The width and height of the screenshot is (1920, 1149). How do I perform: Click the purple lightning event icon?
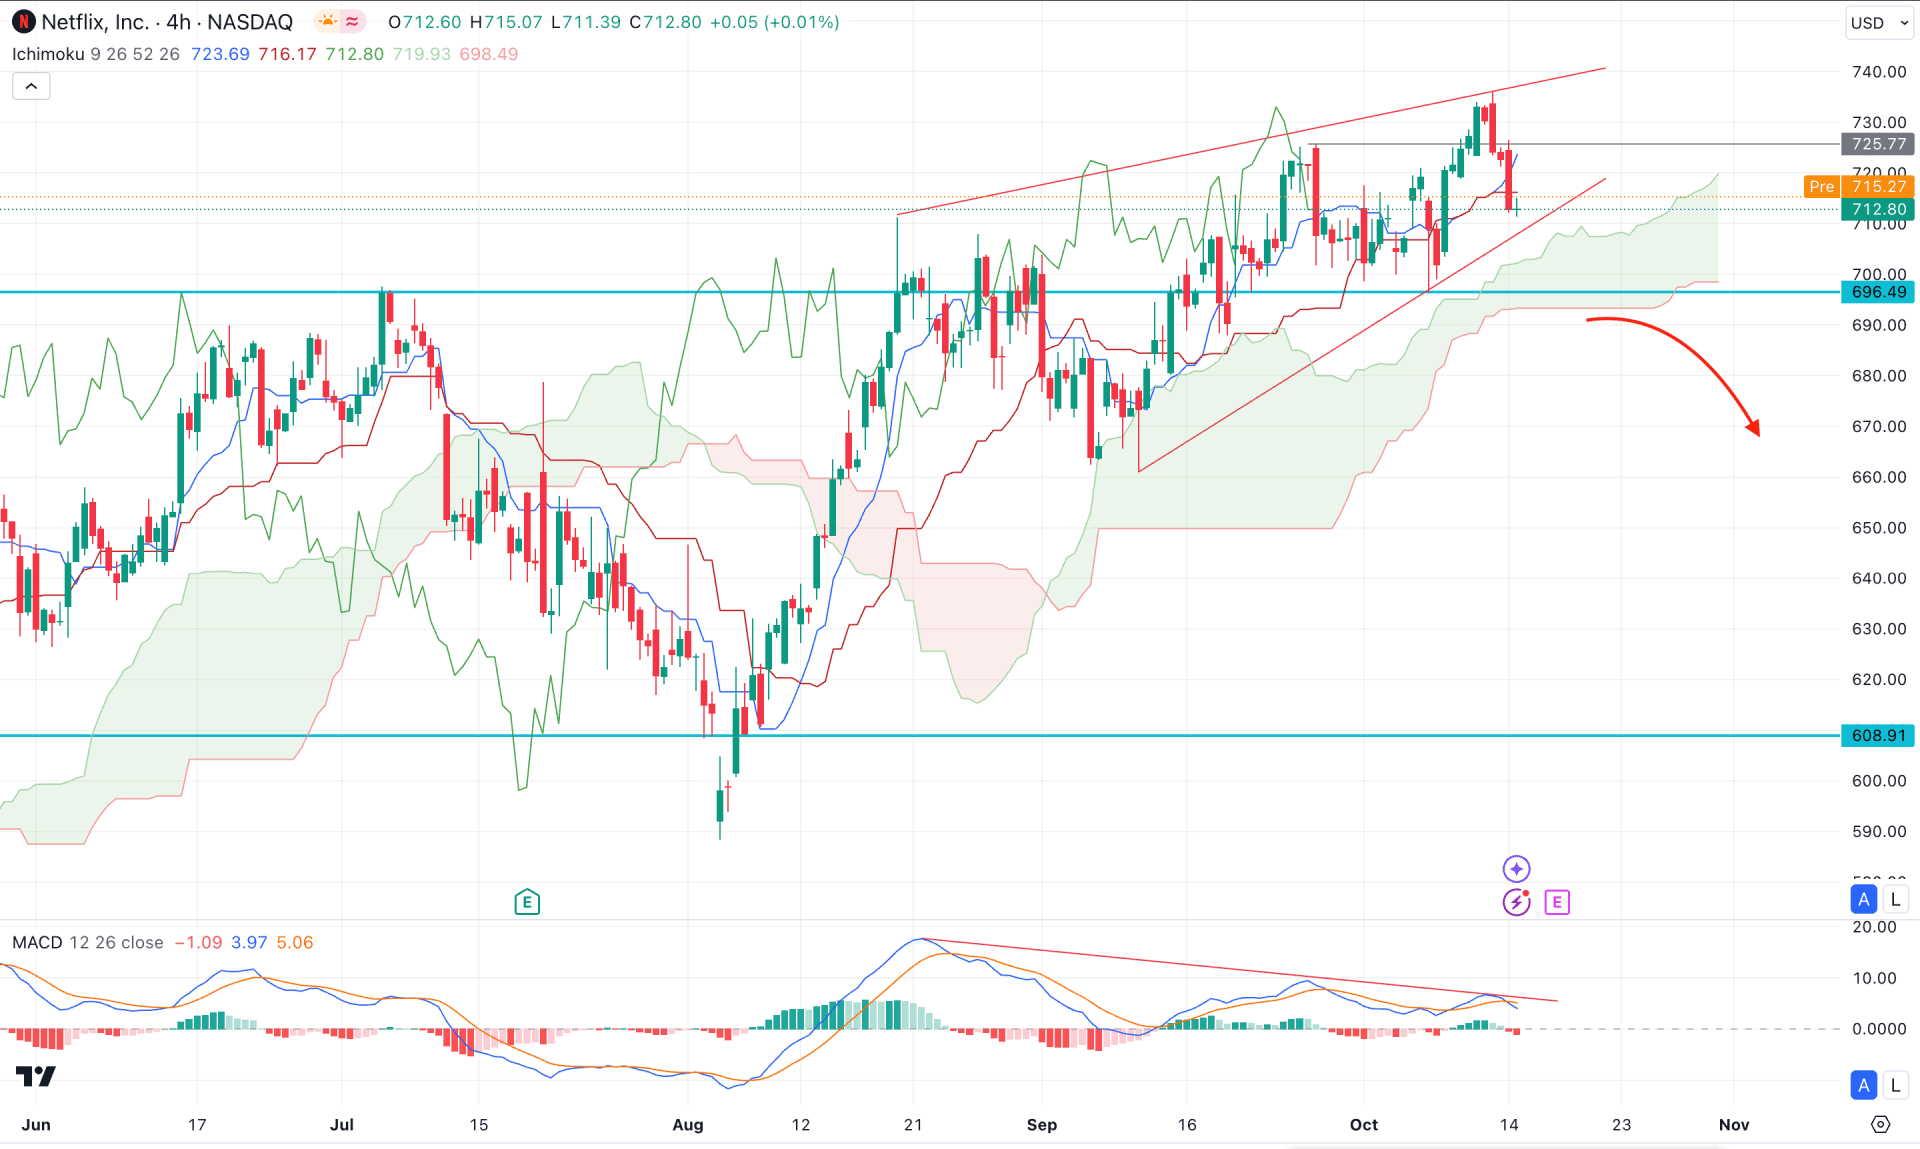pos(1516,902)
